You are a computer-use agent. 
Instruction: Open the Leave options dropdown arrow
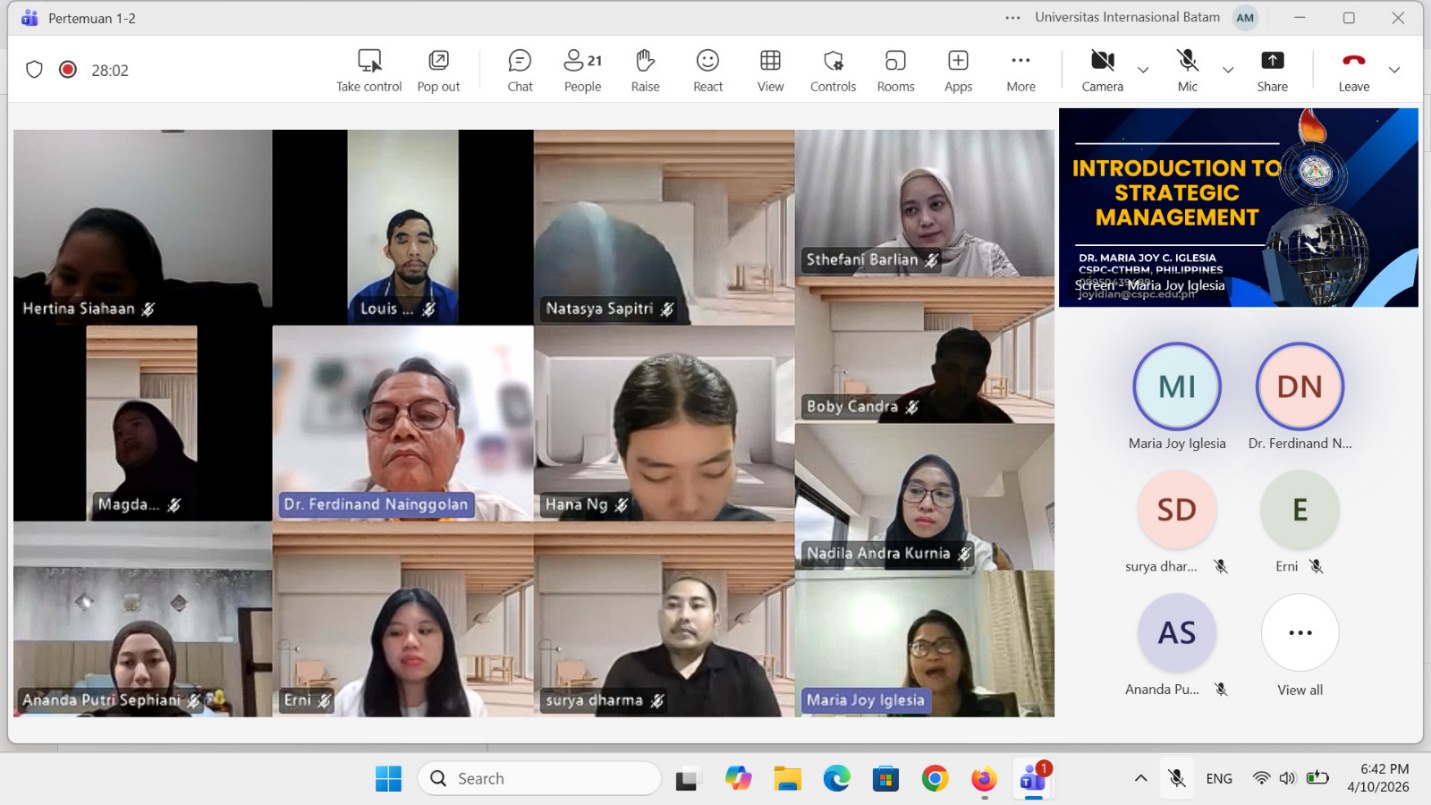pyautogui.click(x=1394, y=70)
